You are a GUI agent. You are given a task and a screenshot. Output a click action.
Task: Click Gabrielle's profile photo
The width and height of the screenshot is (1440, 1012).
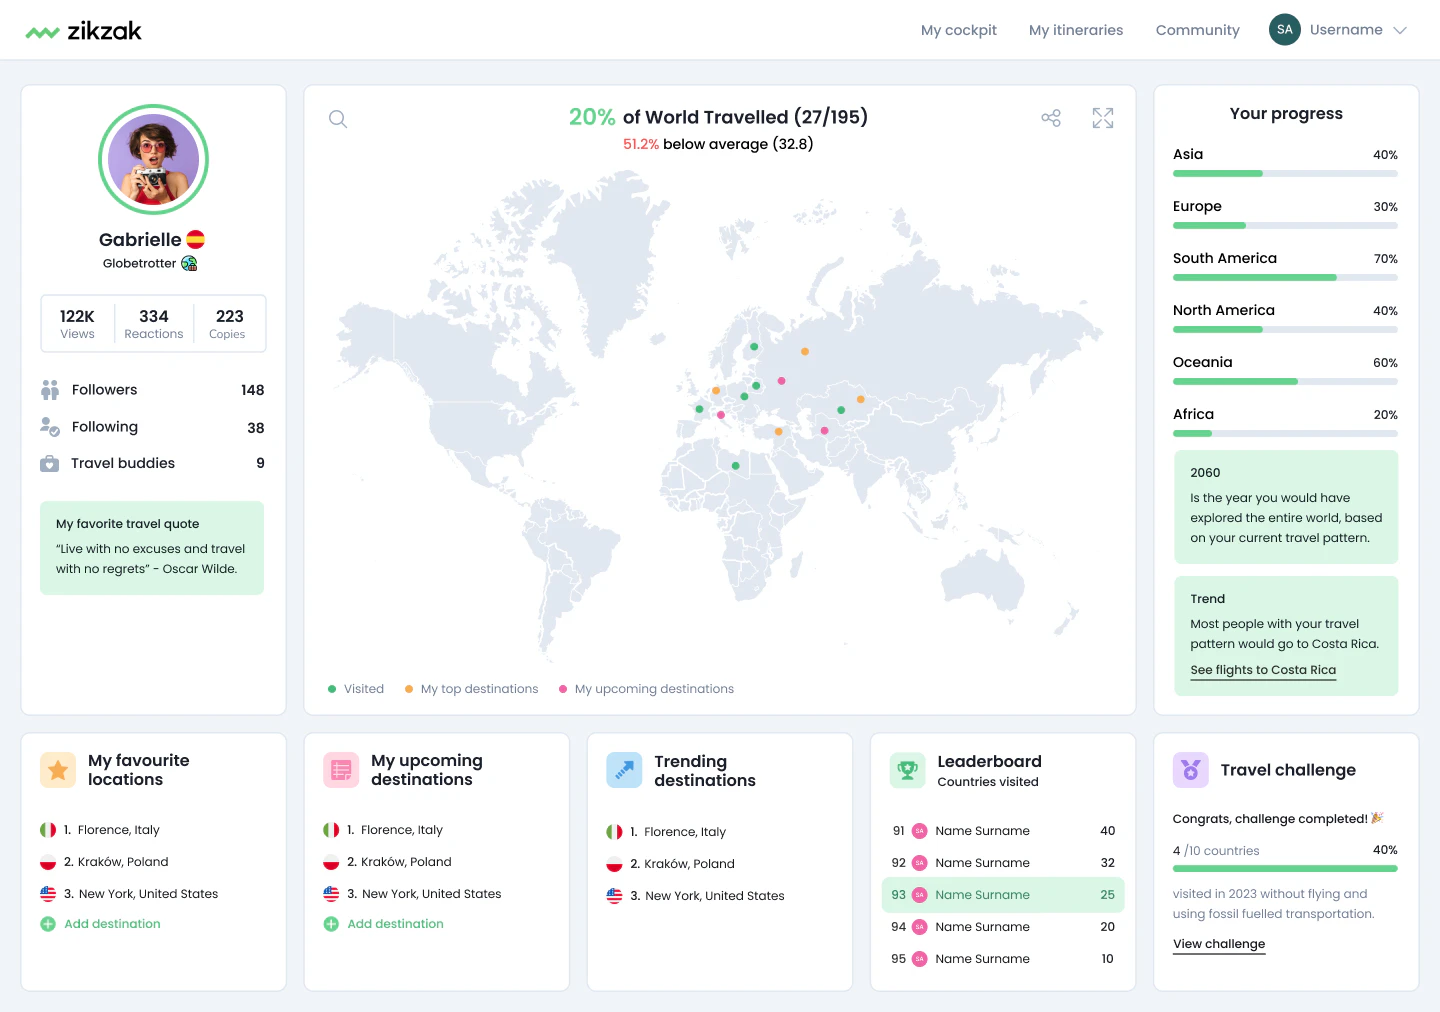pos(153,159)
